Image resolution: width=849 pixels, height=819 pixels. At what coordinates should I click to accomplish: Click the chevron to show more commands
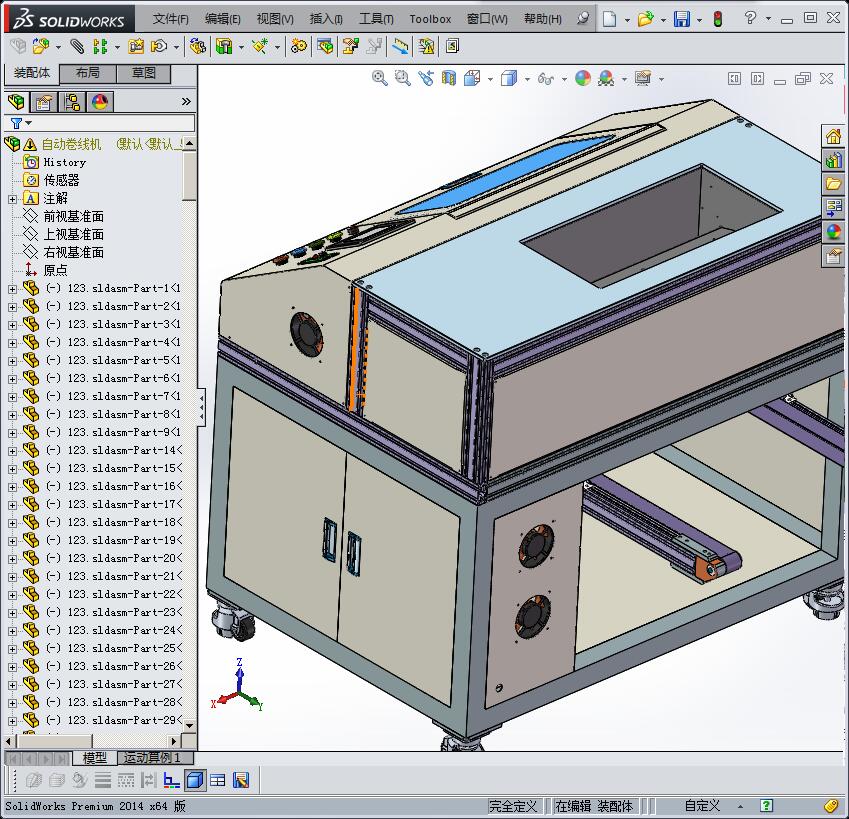click(x=185, y=100)
